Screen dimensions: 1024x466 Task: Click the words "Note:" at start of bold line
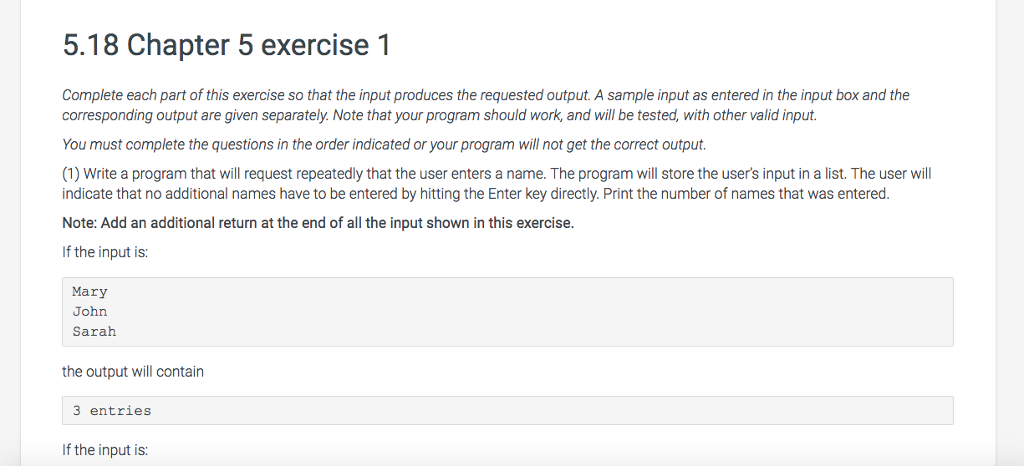click(80, 223)
